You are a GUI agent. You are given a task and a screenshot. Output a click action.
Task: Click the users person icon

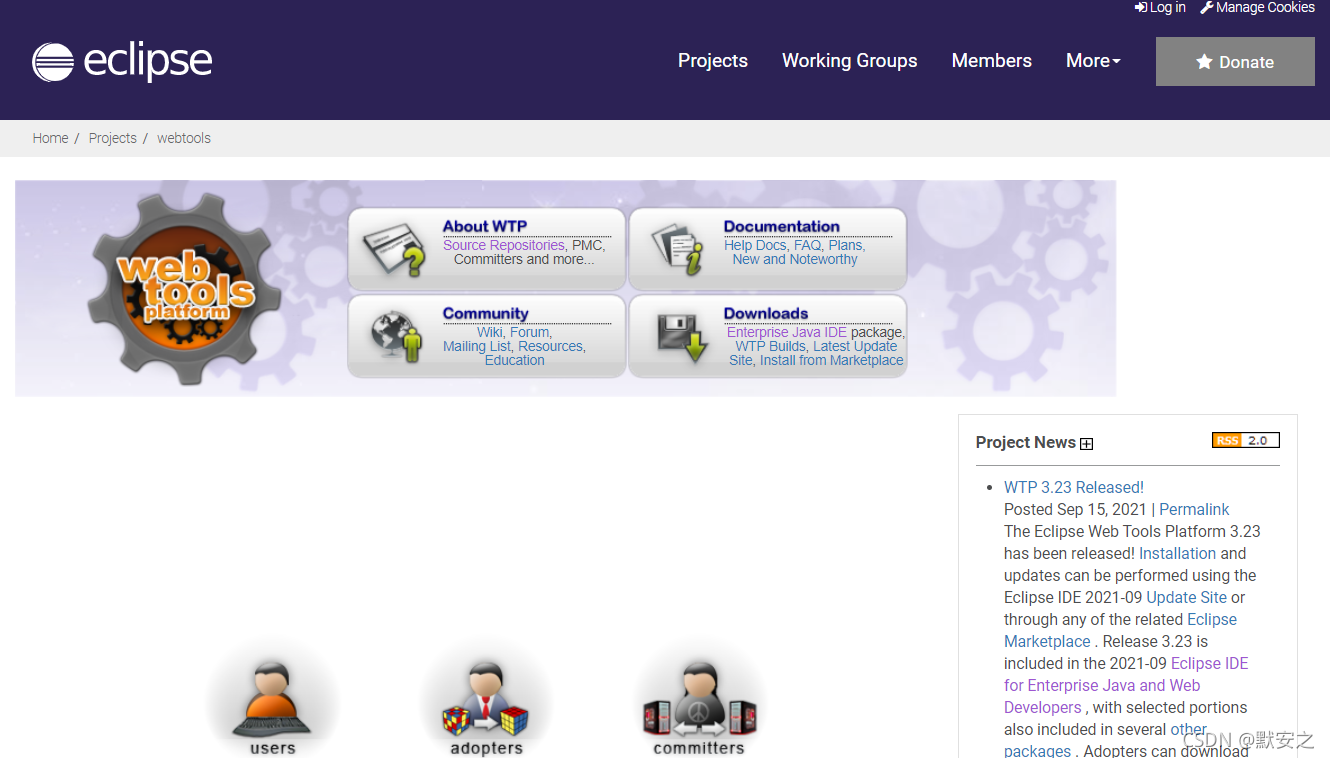click(272, 699)
